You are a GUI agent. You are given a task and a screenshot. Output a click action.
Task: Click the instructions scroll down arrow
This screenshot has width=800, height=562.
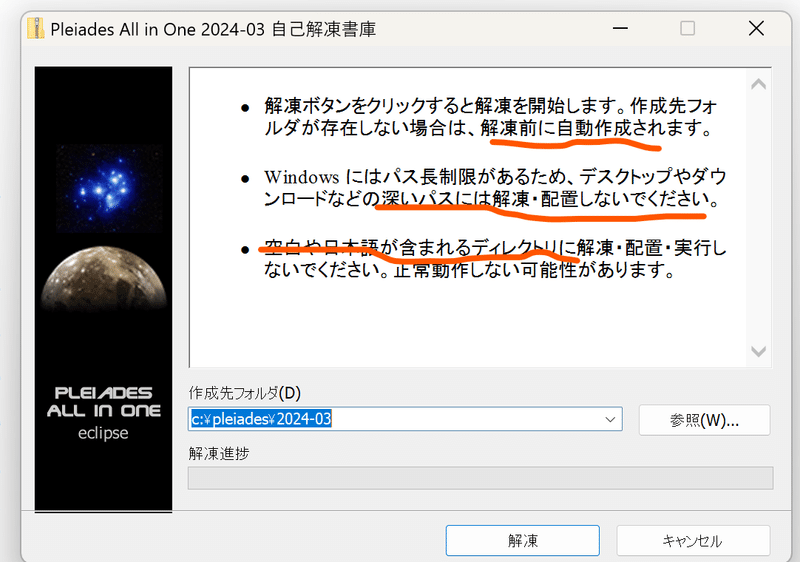tap(759, 351)
